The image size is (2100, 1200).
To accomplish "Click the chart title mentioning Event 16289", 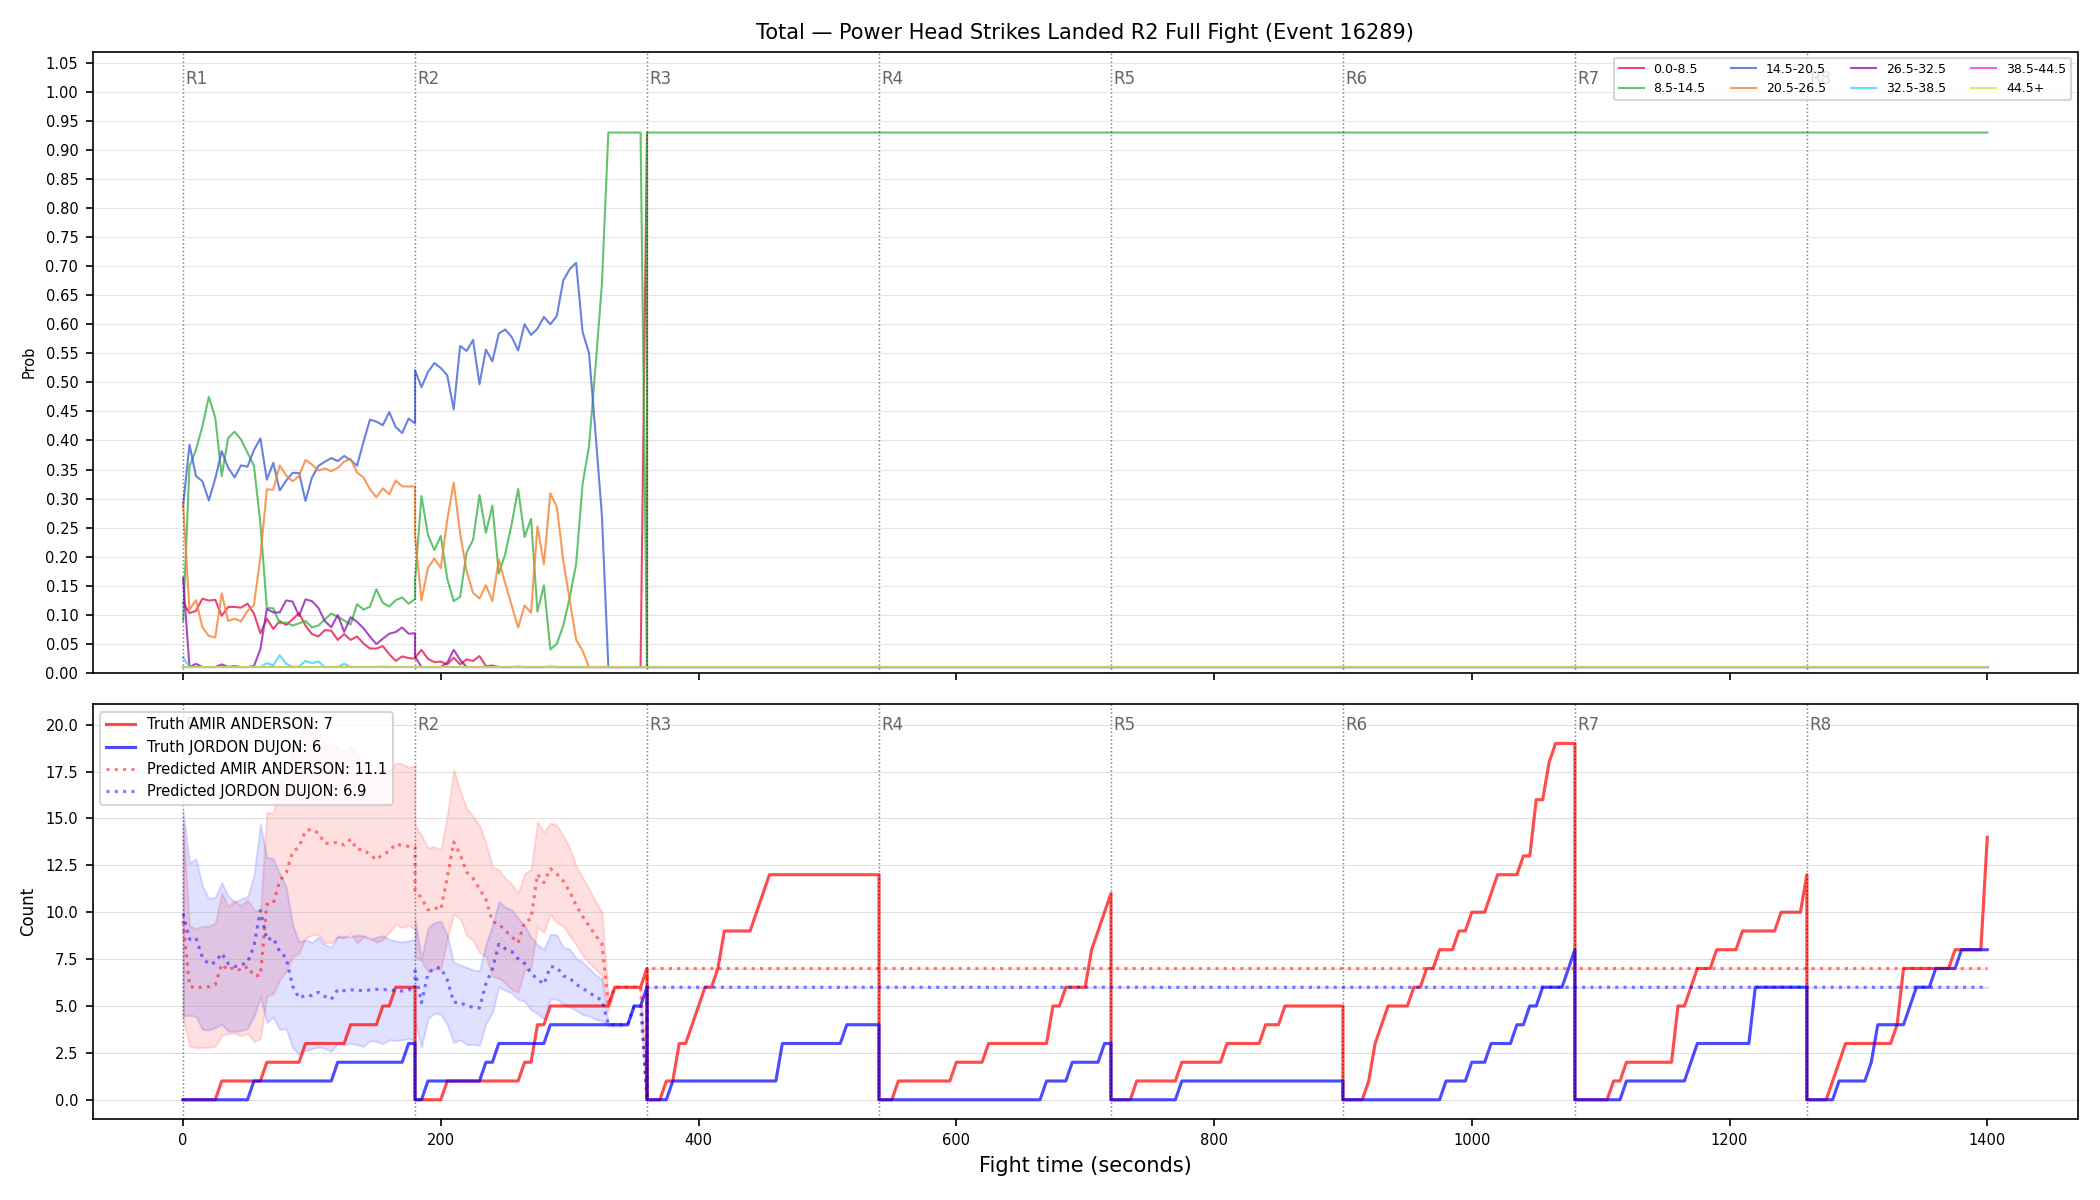I will [1084, 32].
